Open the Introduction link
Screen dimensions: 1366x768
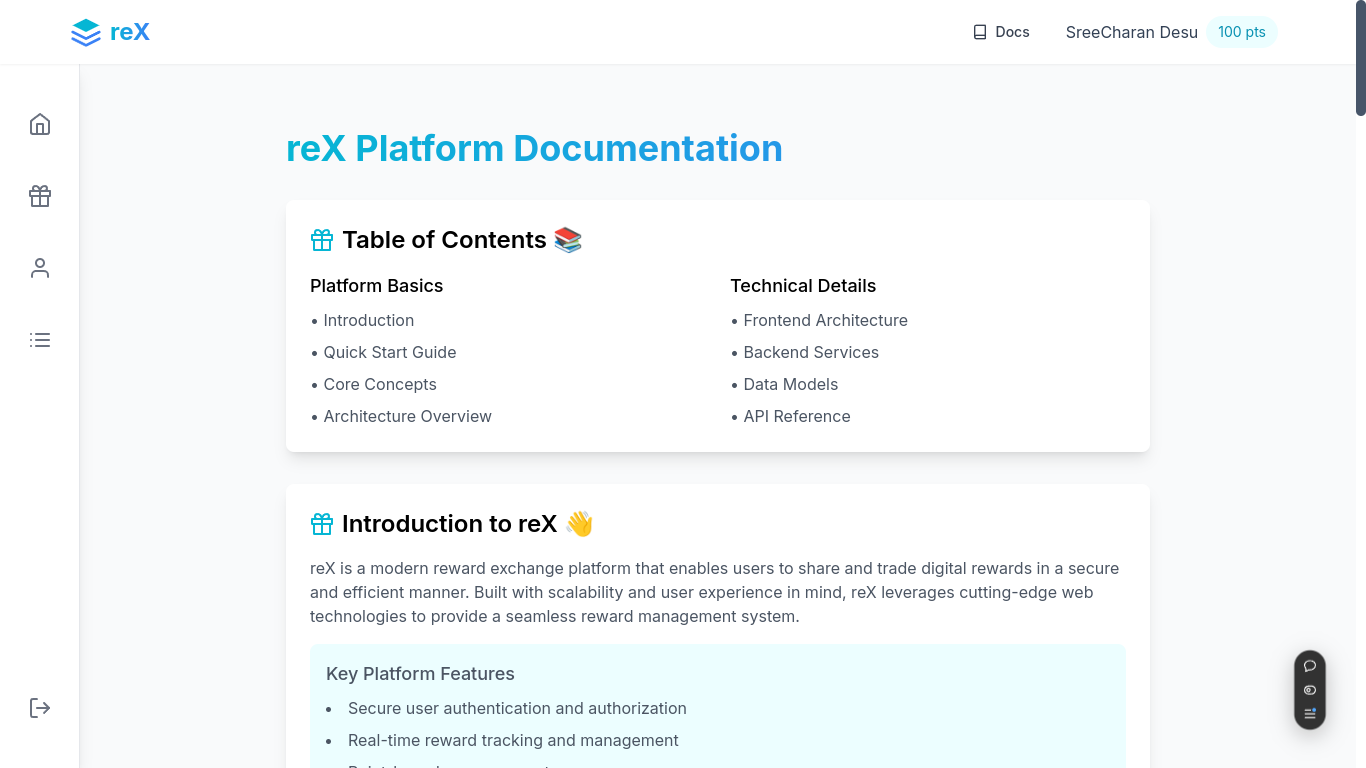point(368,320)
